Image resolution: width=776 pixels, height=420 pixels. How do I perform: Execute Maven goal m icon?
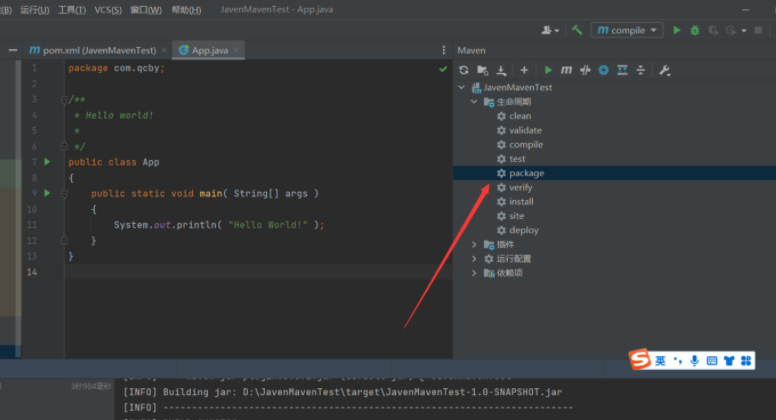click(x=566, y=70)
